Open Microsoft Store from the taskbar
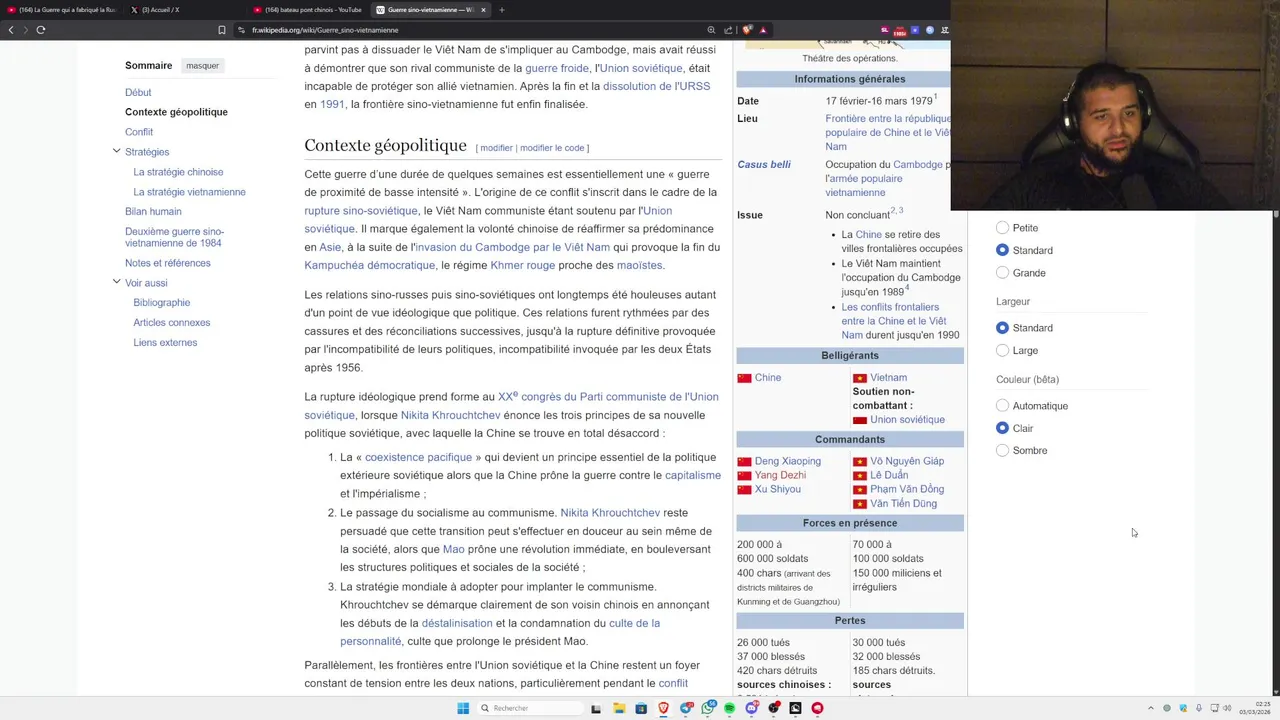 pyautogui.click(x=641, y=708)
